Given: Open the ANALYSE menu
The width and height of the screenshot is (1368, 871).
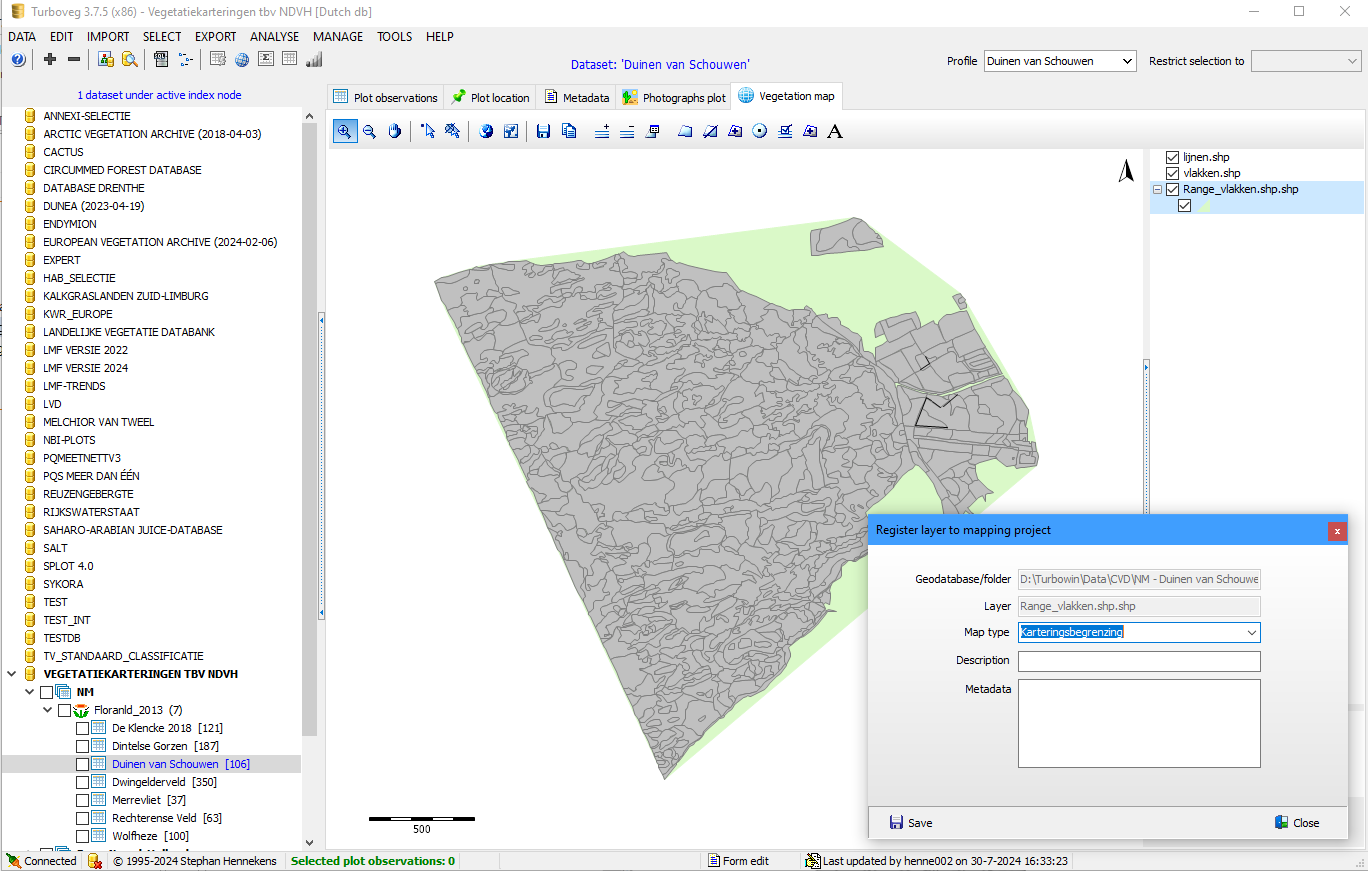Looking at the screenshot, I should [x=274, y=36].
